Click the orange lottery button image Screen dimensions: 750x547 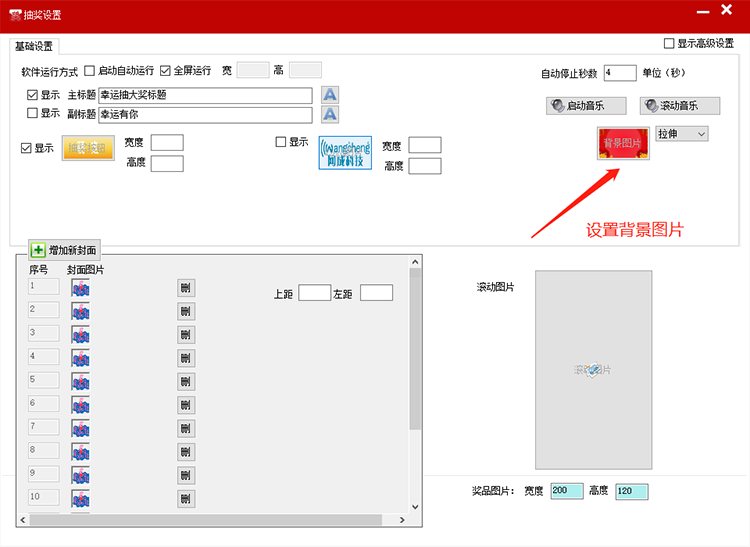coord(88,148)
